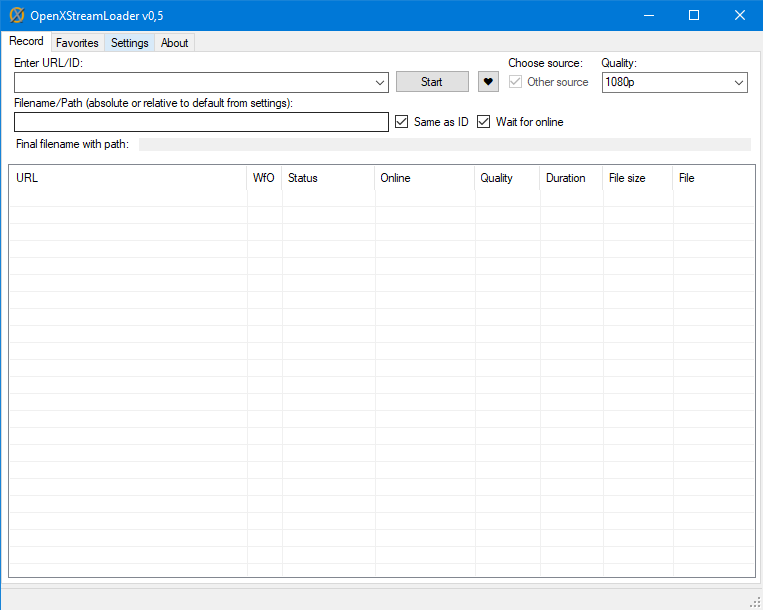Click the Online column header
This screenshot has height=610, width=763.
pyautogui.click(x=425, y=178)
